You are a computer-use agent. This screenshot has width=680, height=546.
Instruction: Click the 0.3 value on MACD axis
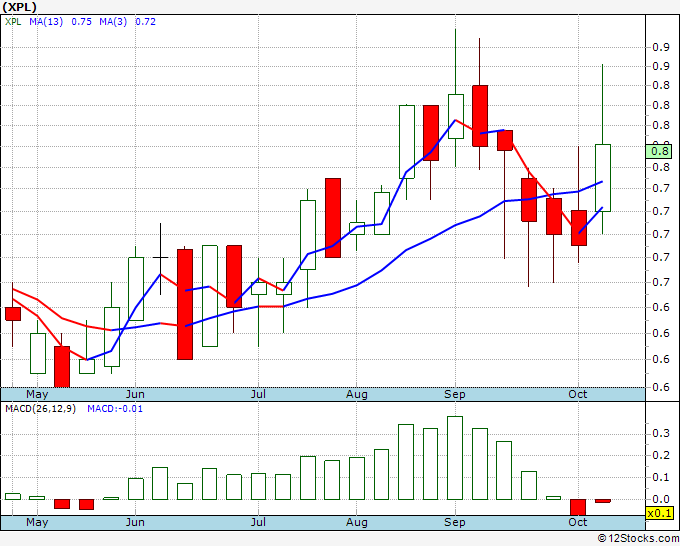click(x=659, y=433)
